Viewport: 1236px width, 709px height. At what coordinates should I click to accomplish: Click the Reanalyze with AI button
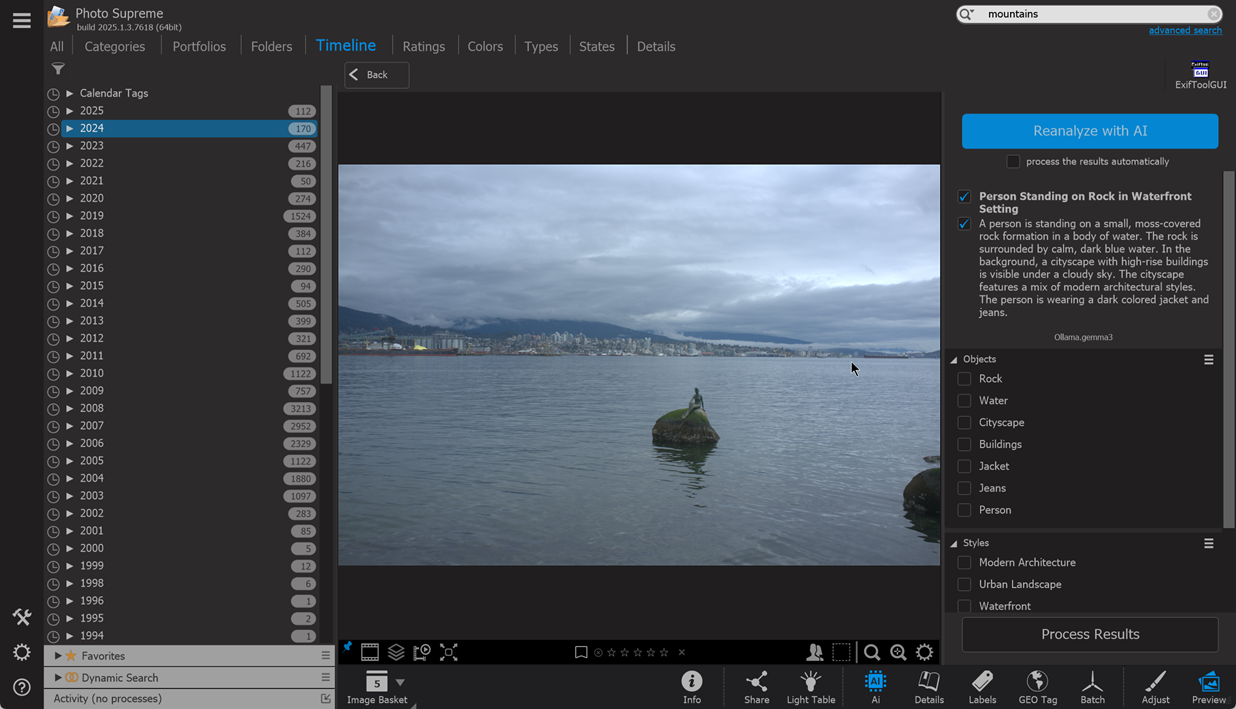pos(1090,131)
